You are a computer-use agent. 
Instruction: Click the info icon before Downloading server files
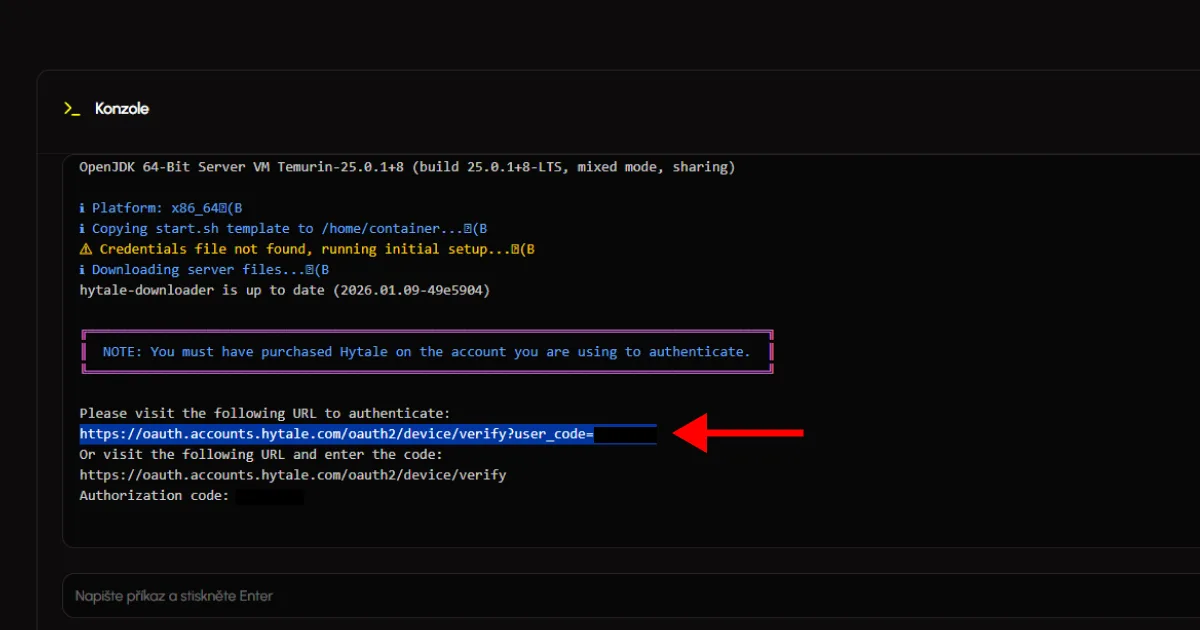coord(82,270)
